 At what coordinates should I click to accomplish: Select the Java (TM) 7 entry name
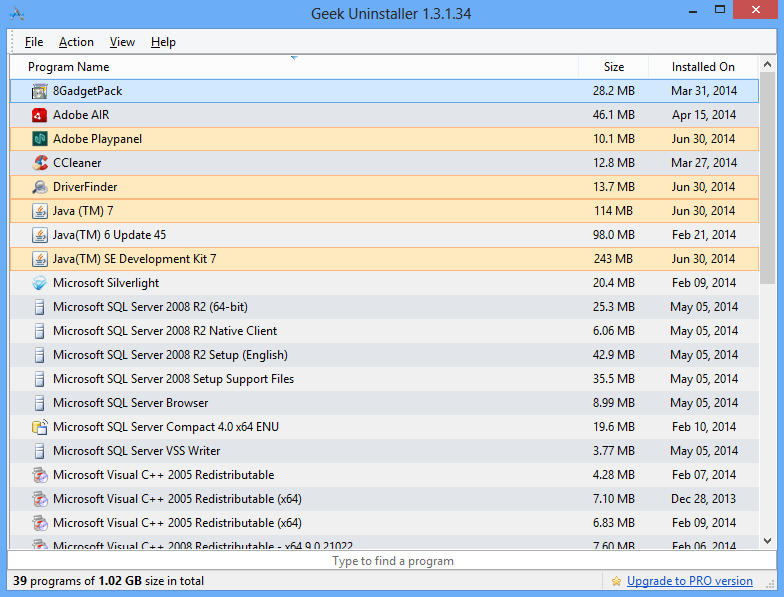click(x=83, y=211)
